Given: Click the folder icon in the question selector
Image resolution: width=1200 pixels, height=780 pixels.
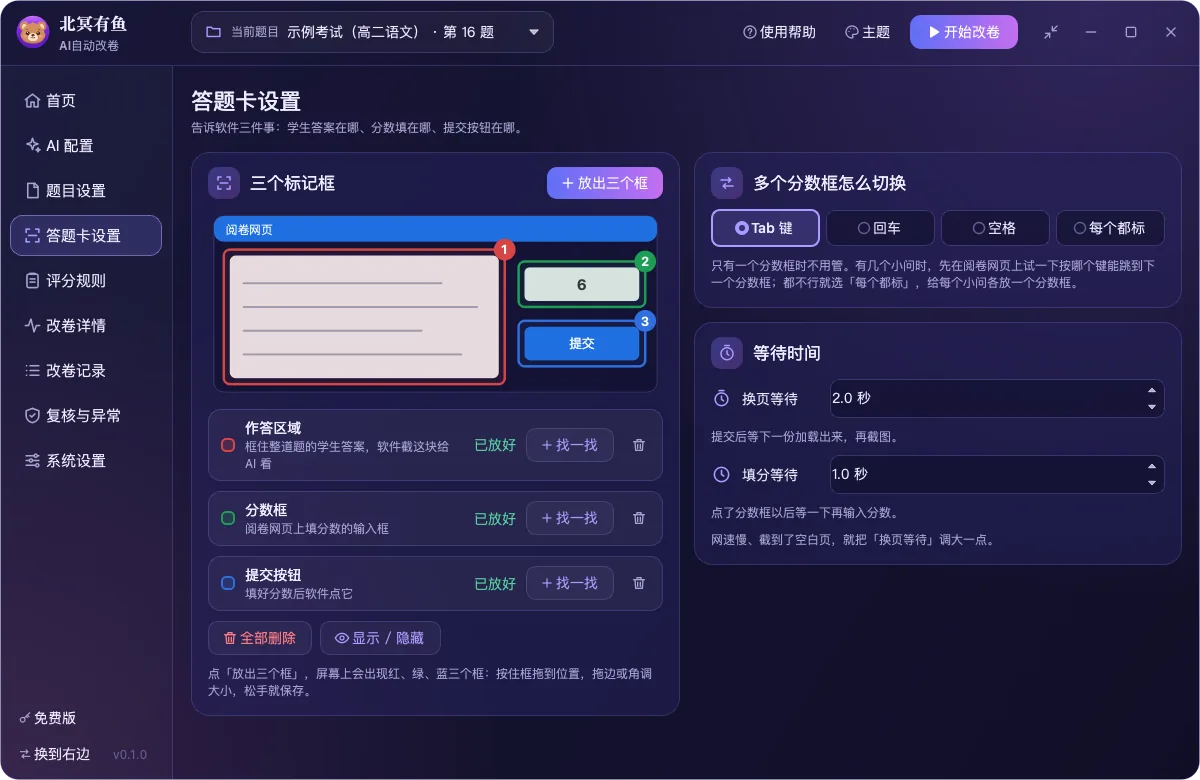Looking at the screenshot, I should click(x=213, y=32).
